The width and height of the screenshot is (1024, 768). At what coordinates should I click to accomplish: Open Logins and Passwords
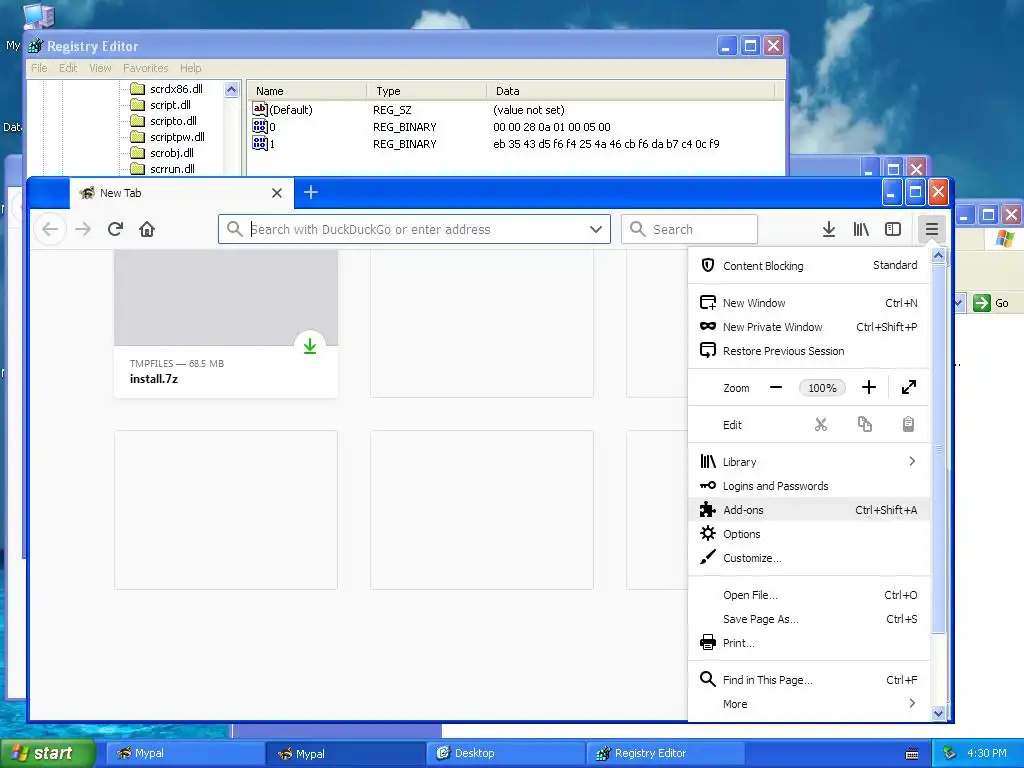(x=808, y=486)
